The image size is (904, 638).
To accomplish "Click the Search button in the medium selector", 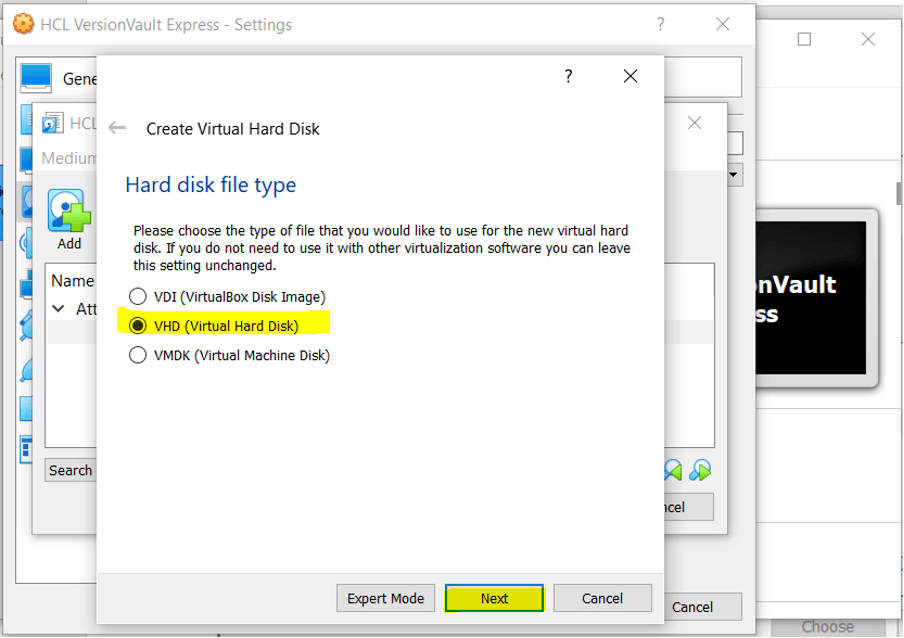I will pos(70,470).
